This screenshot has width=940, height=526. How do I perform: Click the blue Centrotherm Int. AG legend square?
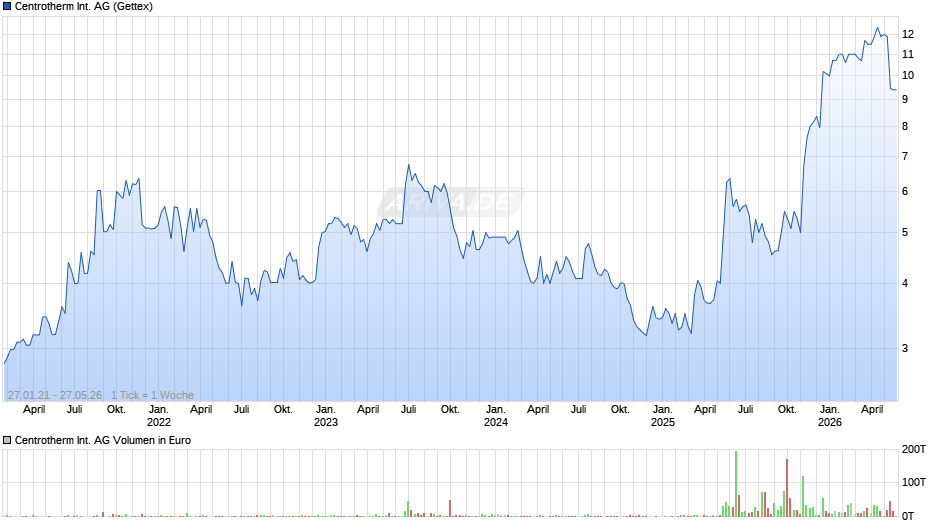click(x=7, y=7)
